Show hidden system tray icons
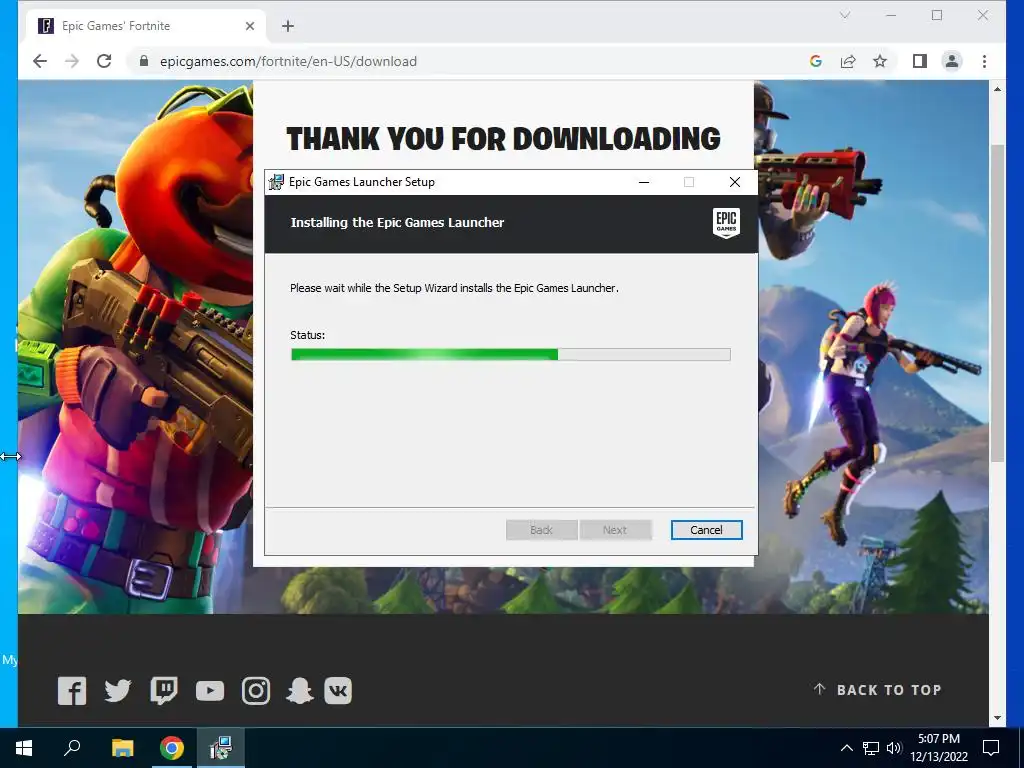Viewport: 1024px width, 768px height. (x=846, y=748)
